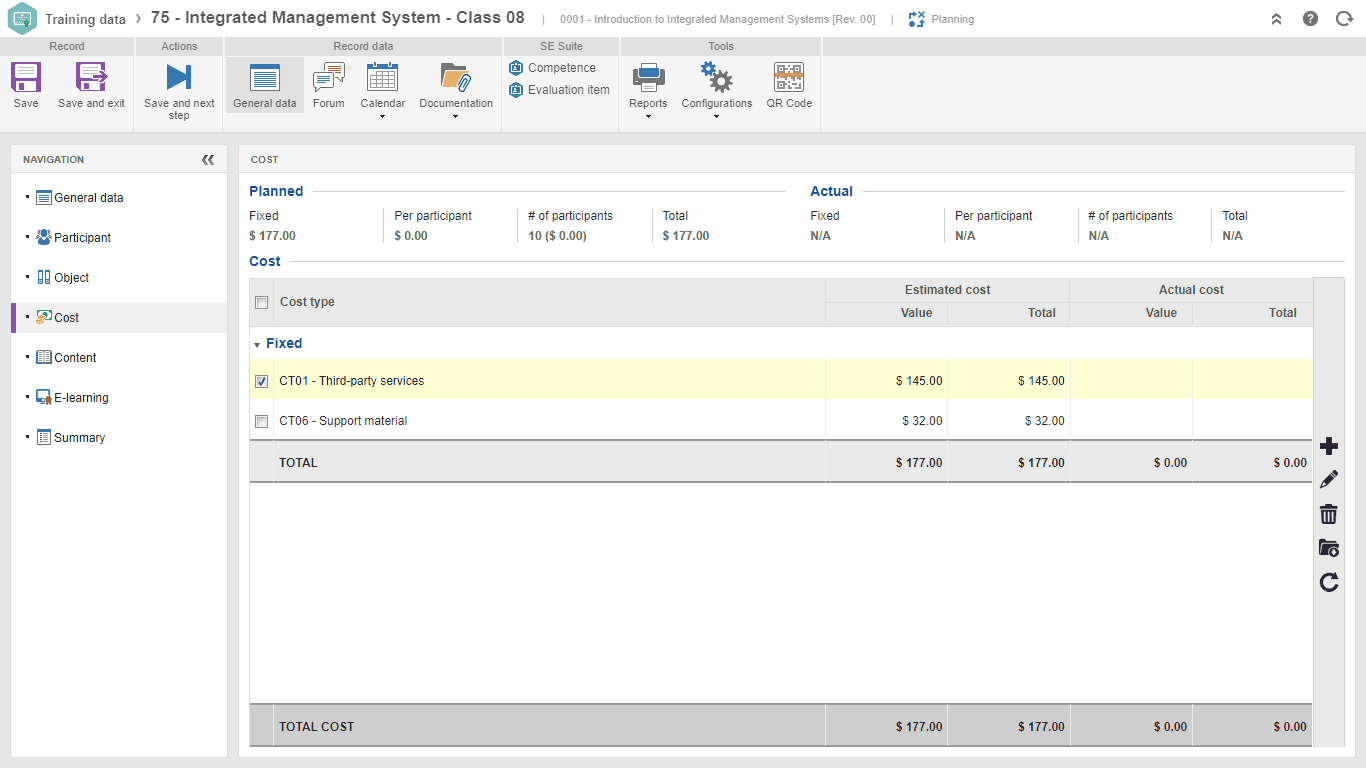This screenshot has width=1366, height=768.
Task: Expand the Calendar dropdown arrow
Action: tap(383, 117)
